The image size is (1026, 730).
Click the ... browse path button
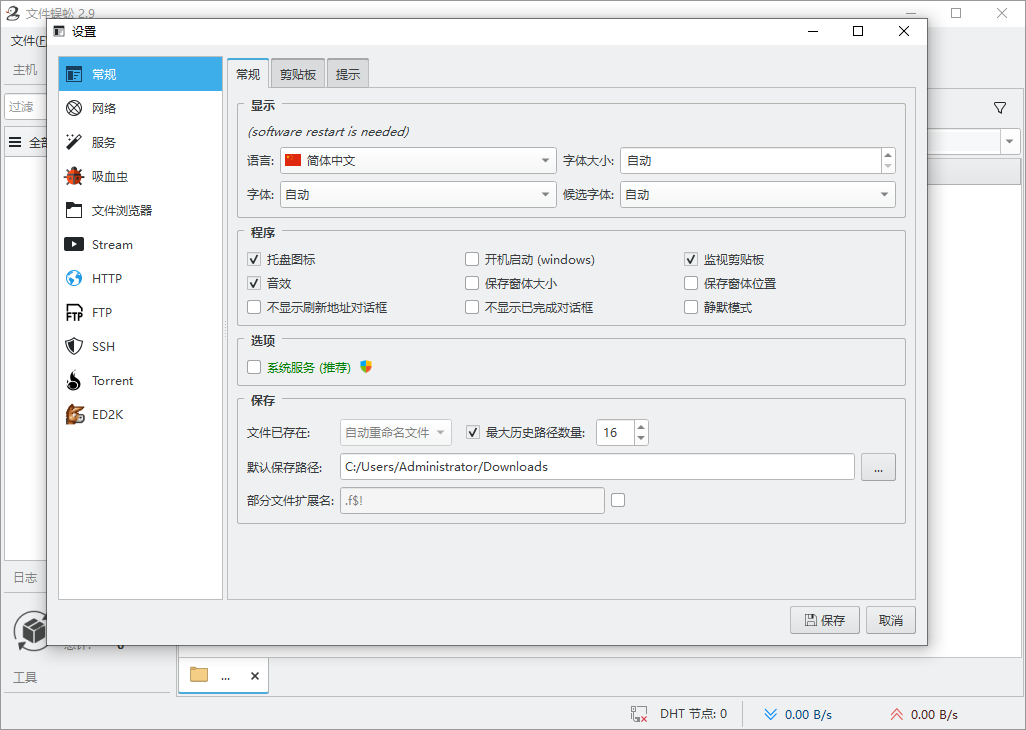pos(878,467)
